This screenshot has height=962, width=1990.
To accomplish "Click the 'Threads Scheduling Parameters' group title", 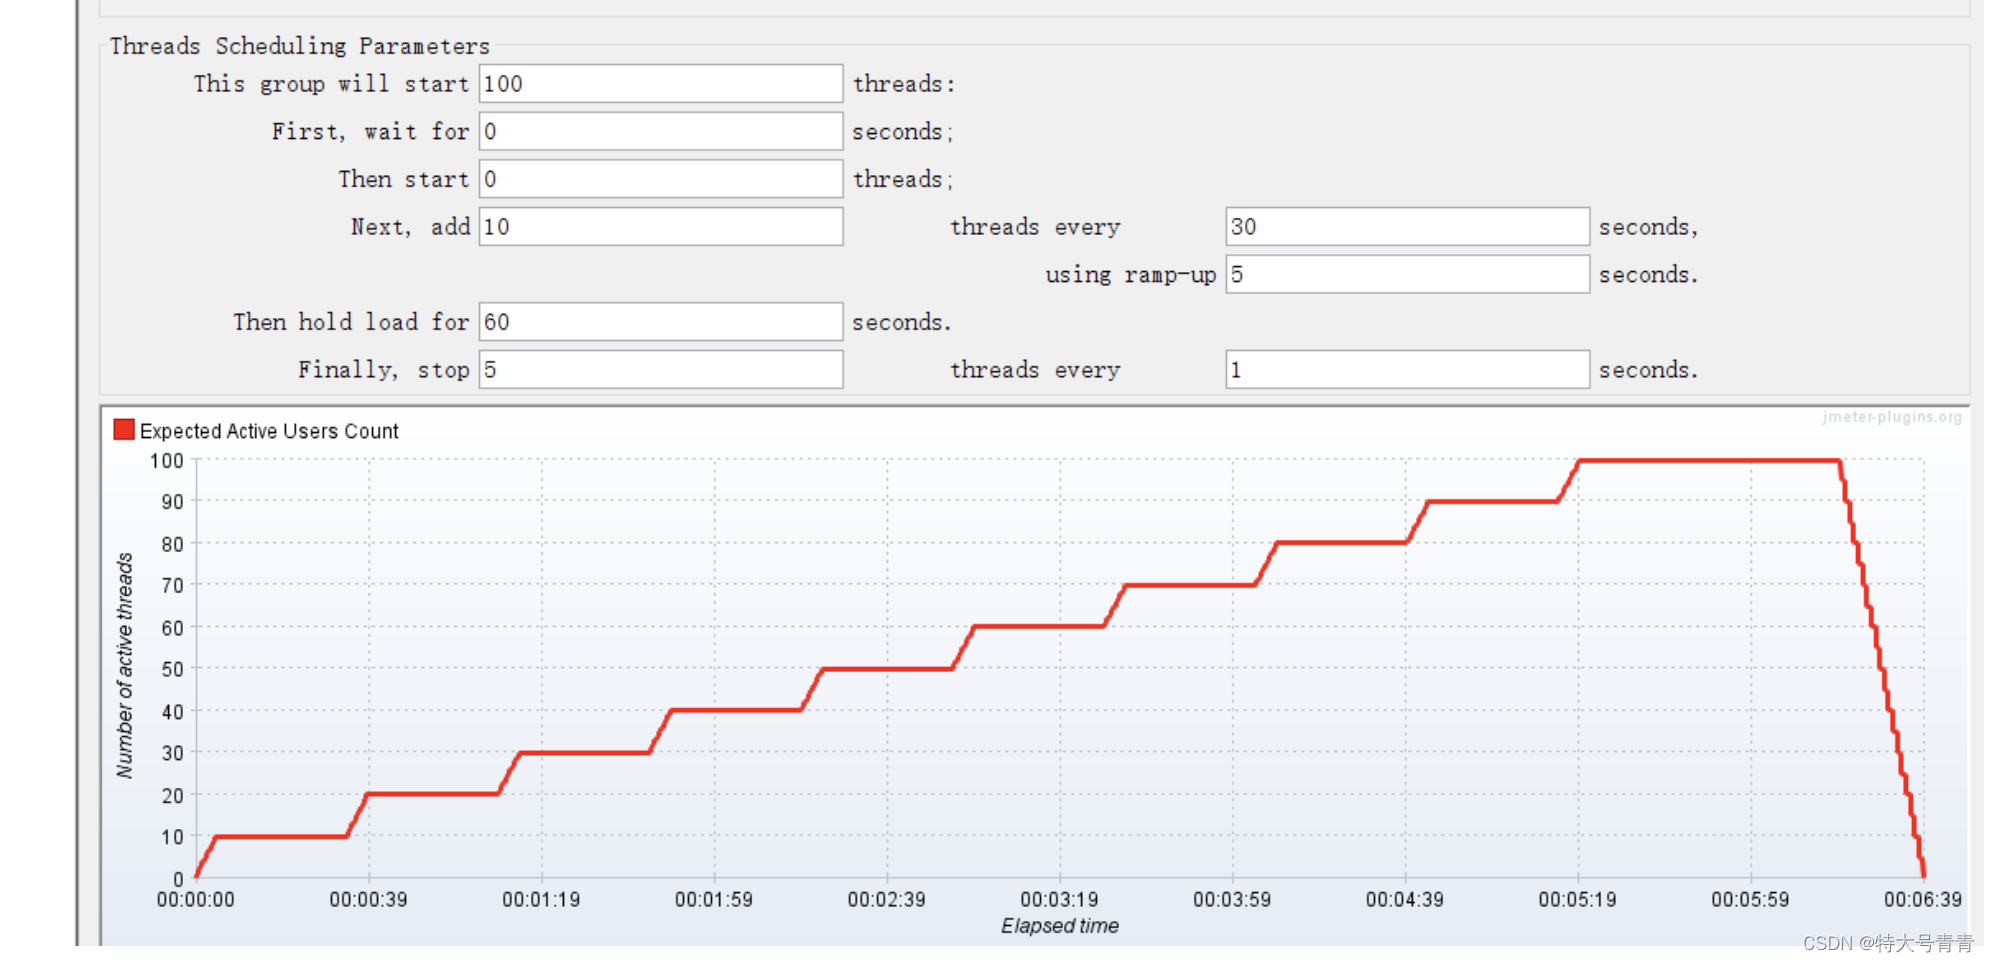I will click(300, 46).
